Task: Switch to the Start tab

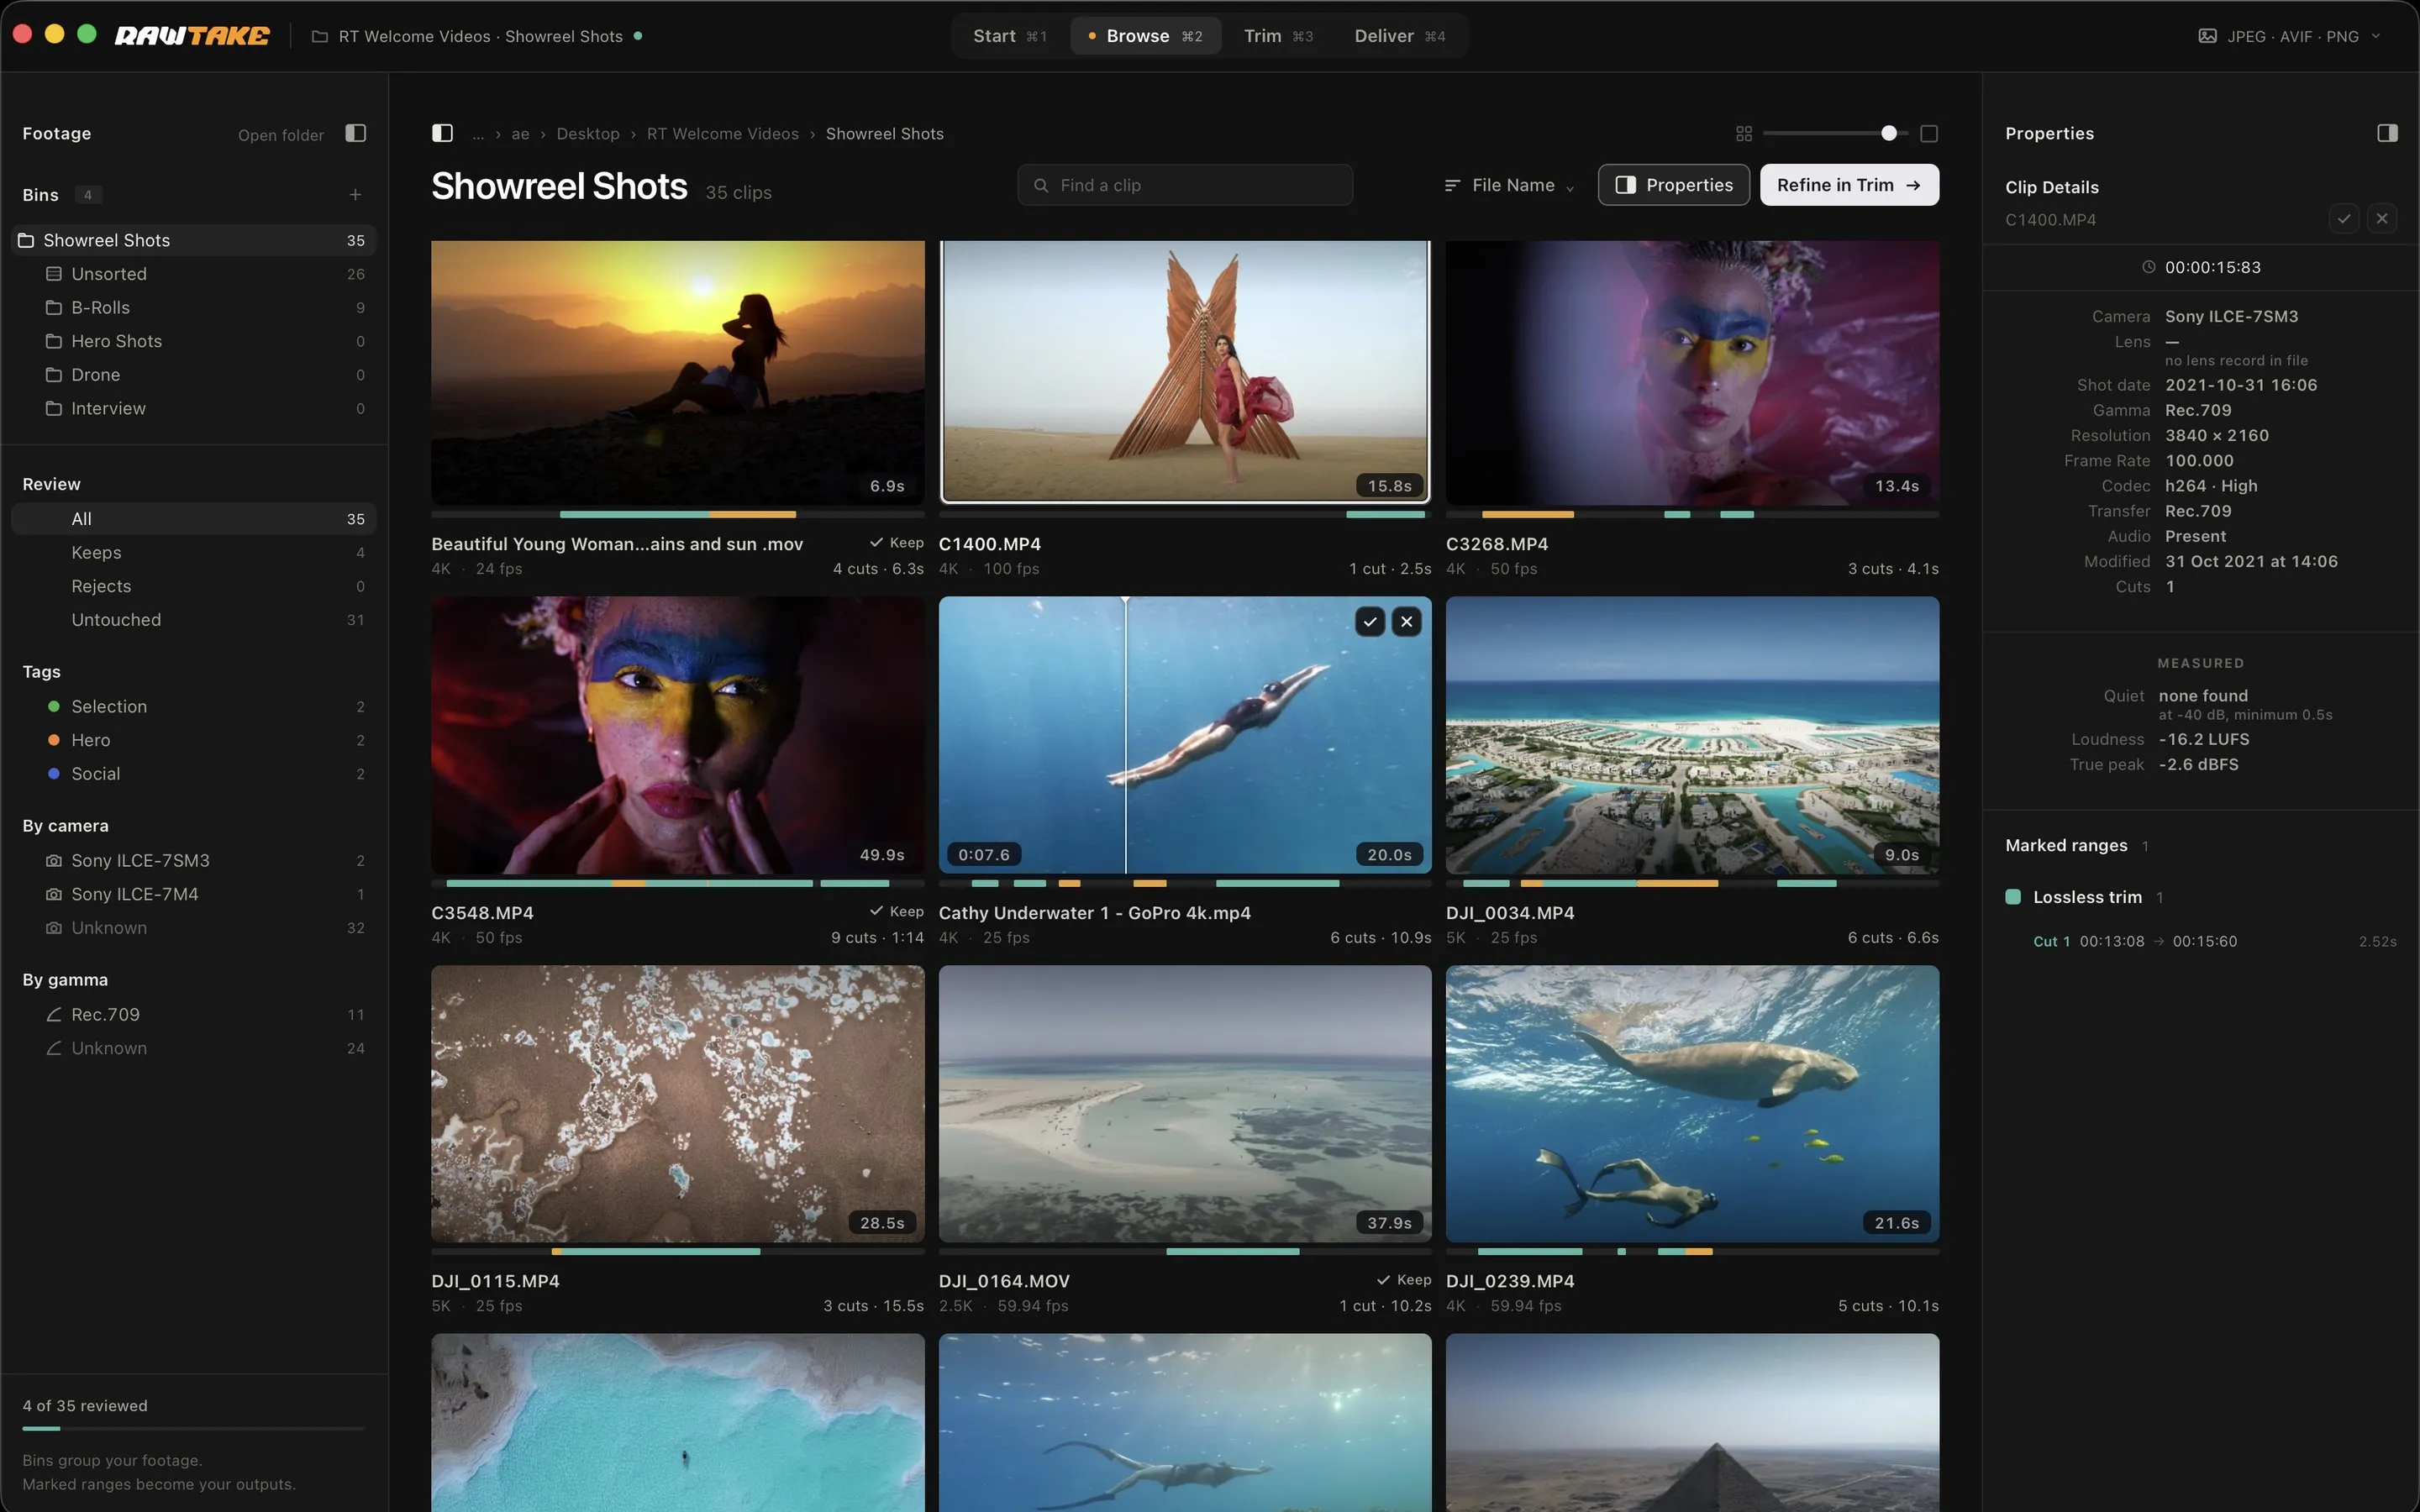Action: 1010,36
